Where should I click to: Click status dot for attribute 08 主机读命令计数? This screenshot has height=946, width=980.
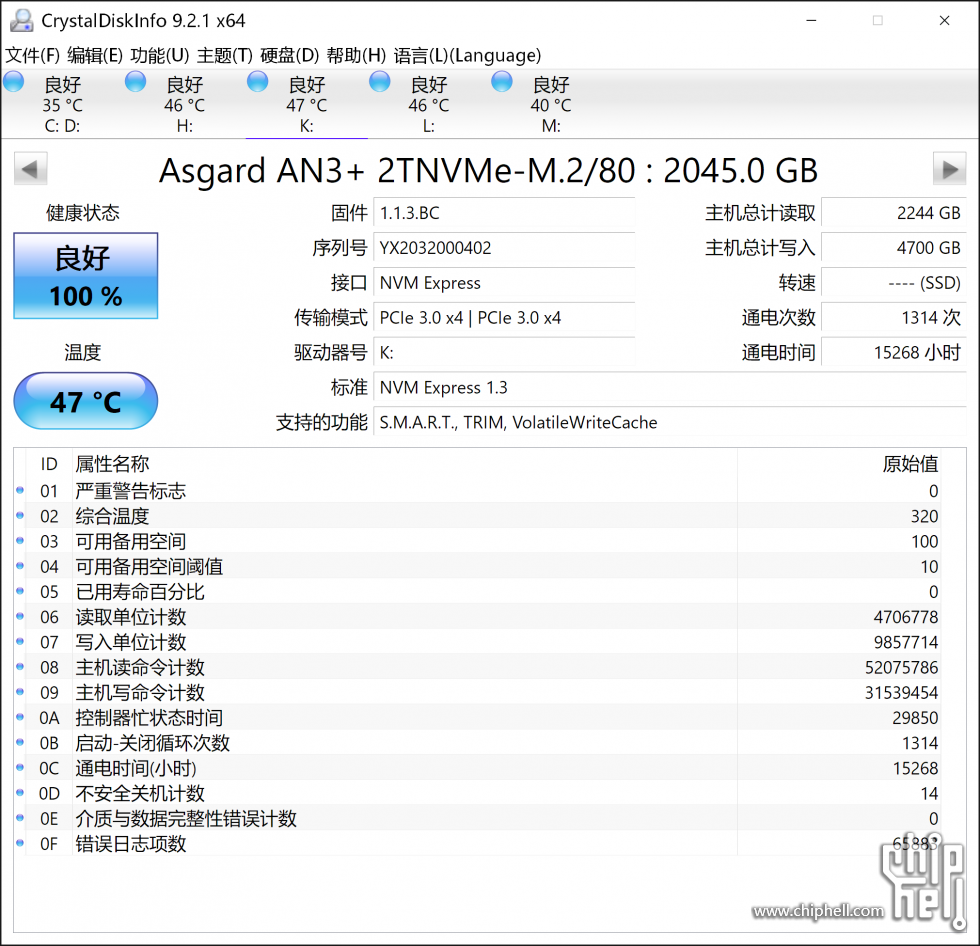tap(20, 667)
